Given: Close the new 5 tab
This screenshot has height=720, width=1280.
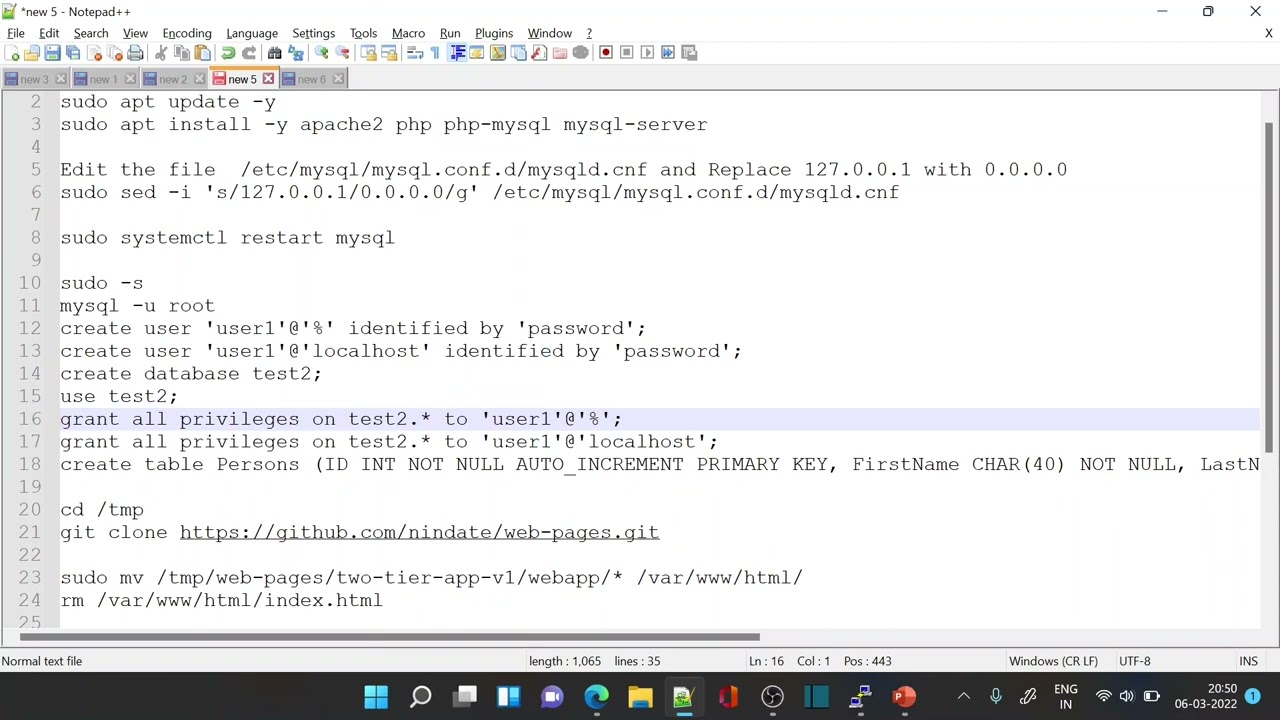Looking at the screenshot, I should [268, 79].
